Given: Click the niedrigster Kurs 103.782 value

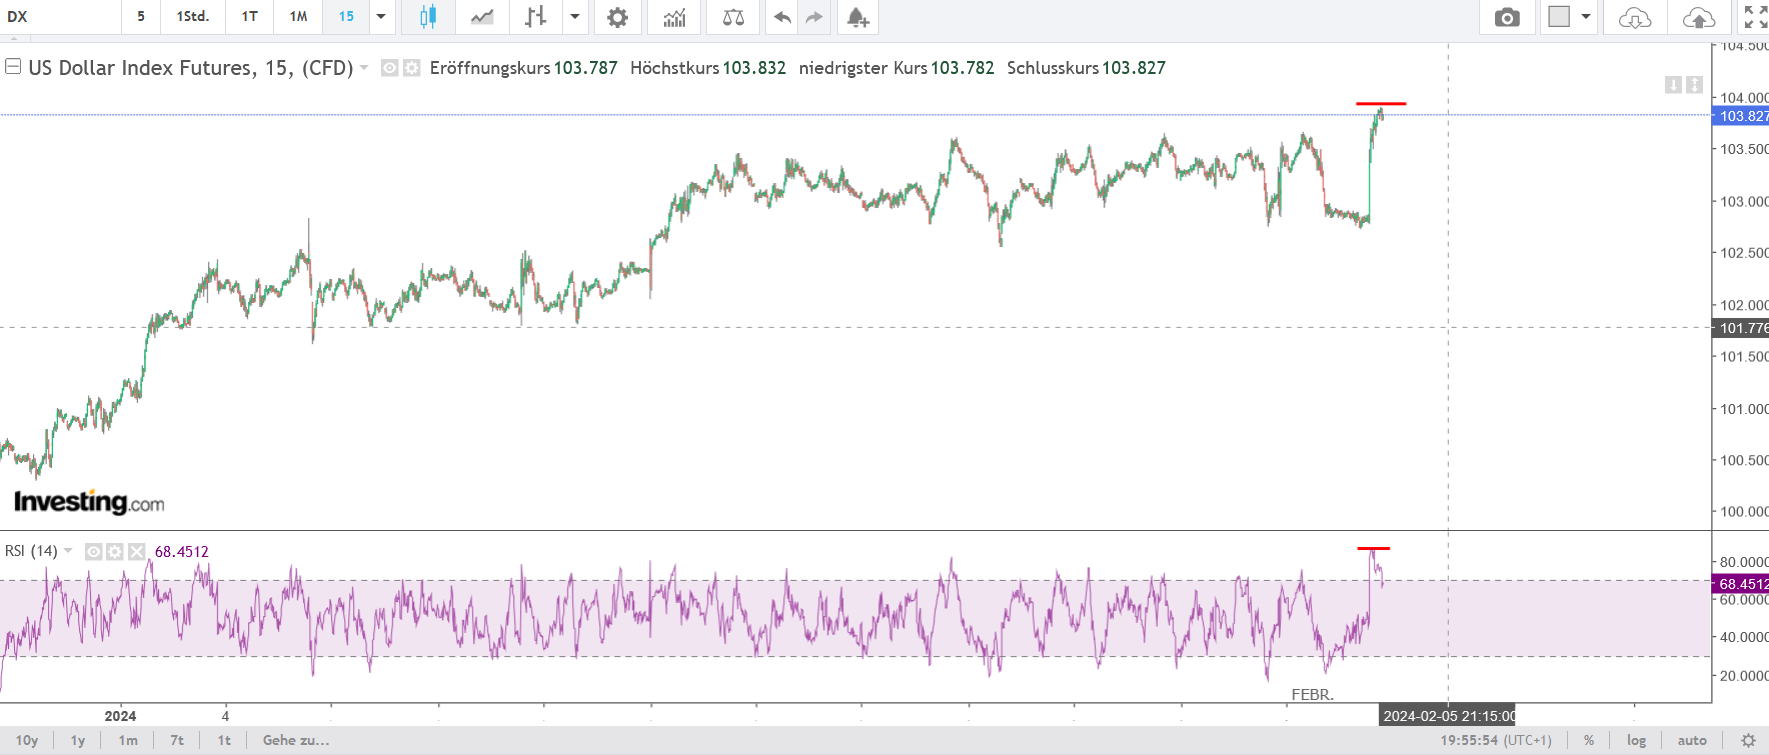Looking at the screenshot, I should 963,68.
